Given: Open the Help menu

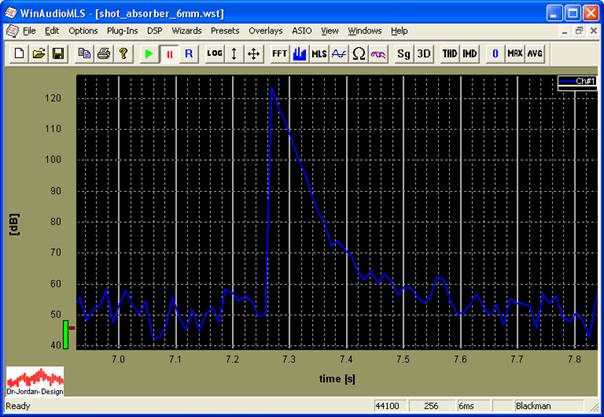Looking at the screenshot, I should [399, 31].
